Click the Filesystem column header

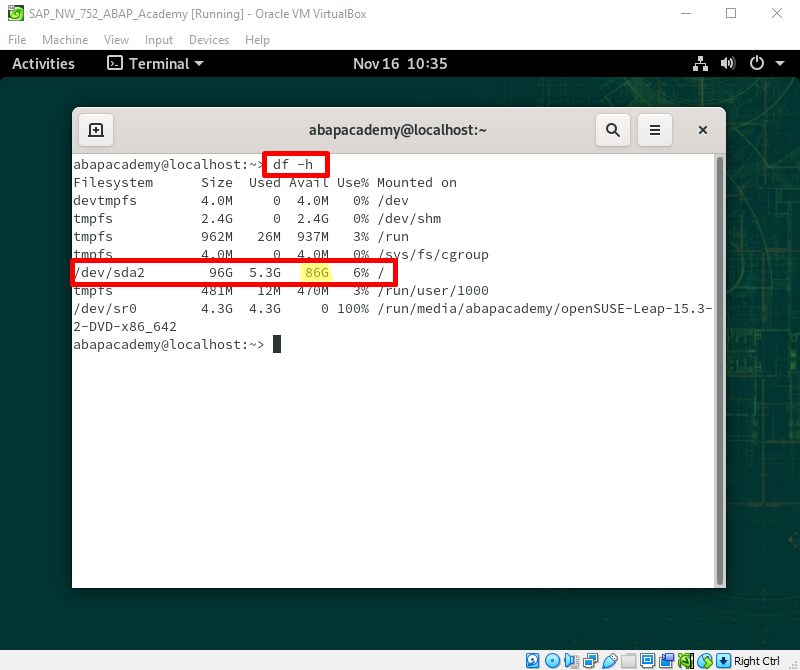[x=113, y=183]
